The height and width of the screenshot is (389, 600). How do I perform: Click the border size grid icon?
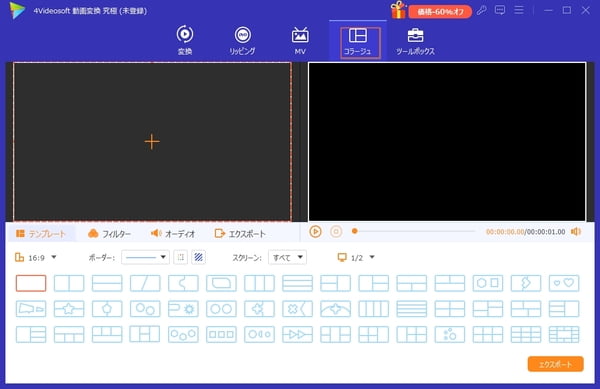(181, 257)
